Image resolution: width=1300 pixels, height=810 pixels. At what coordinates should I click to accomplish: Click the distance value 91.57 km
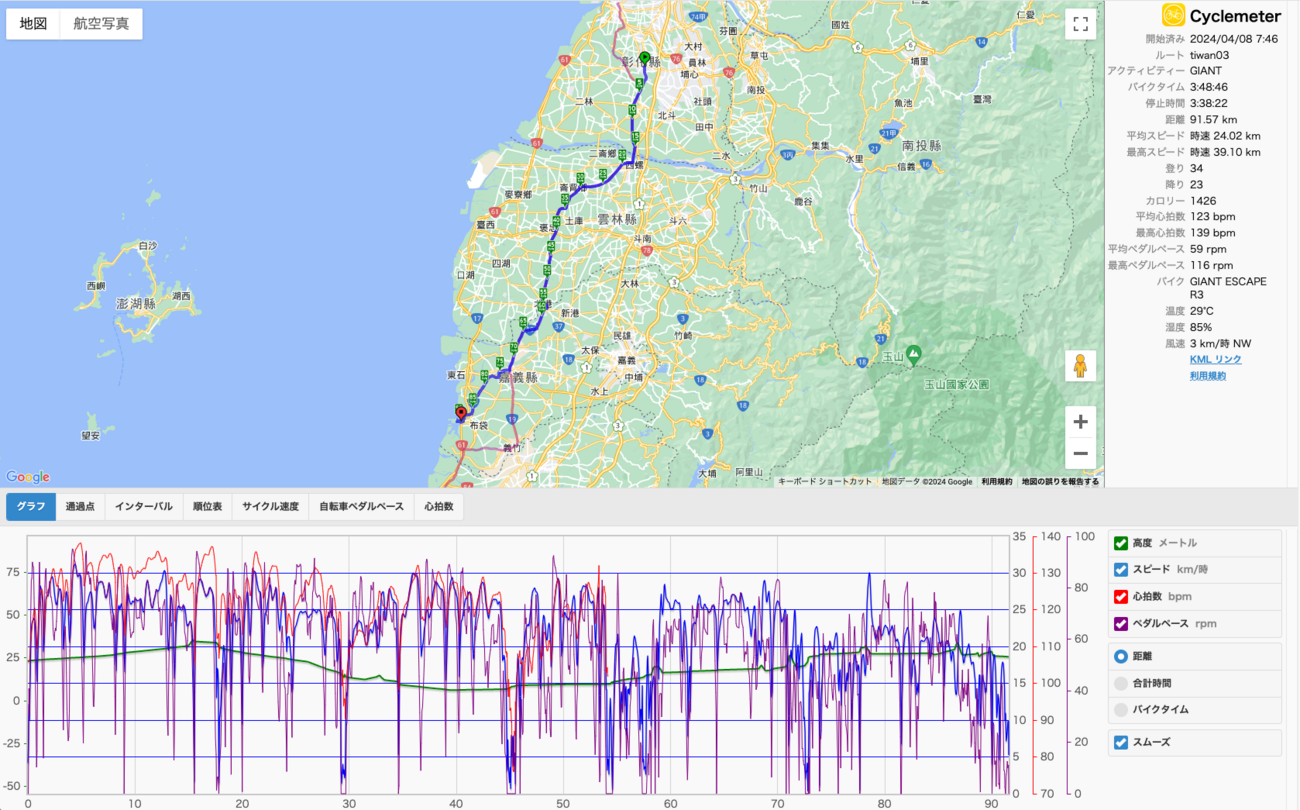(x=1213, y=120)
